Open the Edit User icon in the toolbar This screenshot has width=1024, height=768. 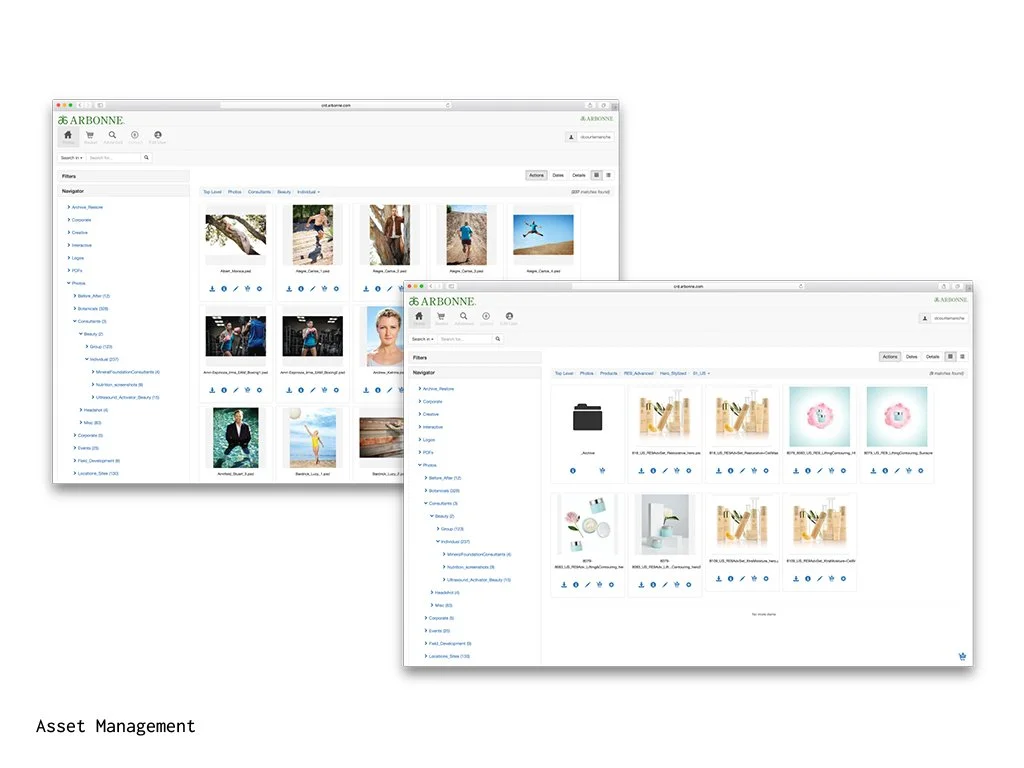(x=509, y=316)
